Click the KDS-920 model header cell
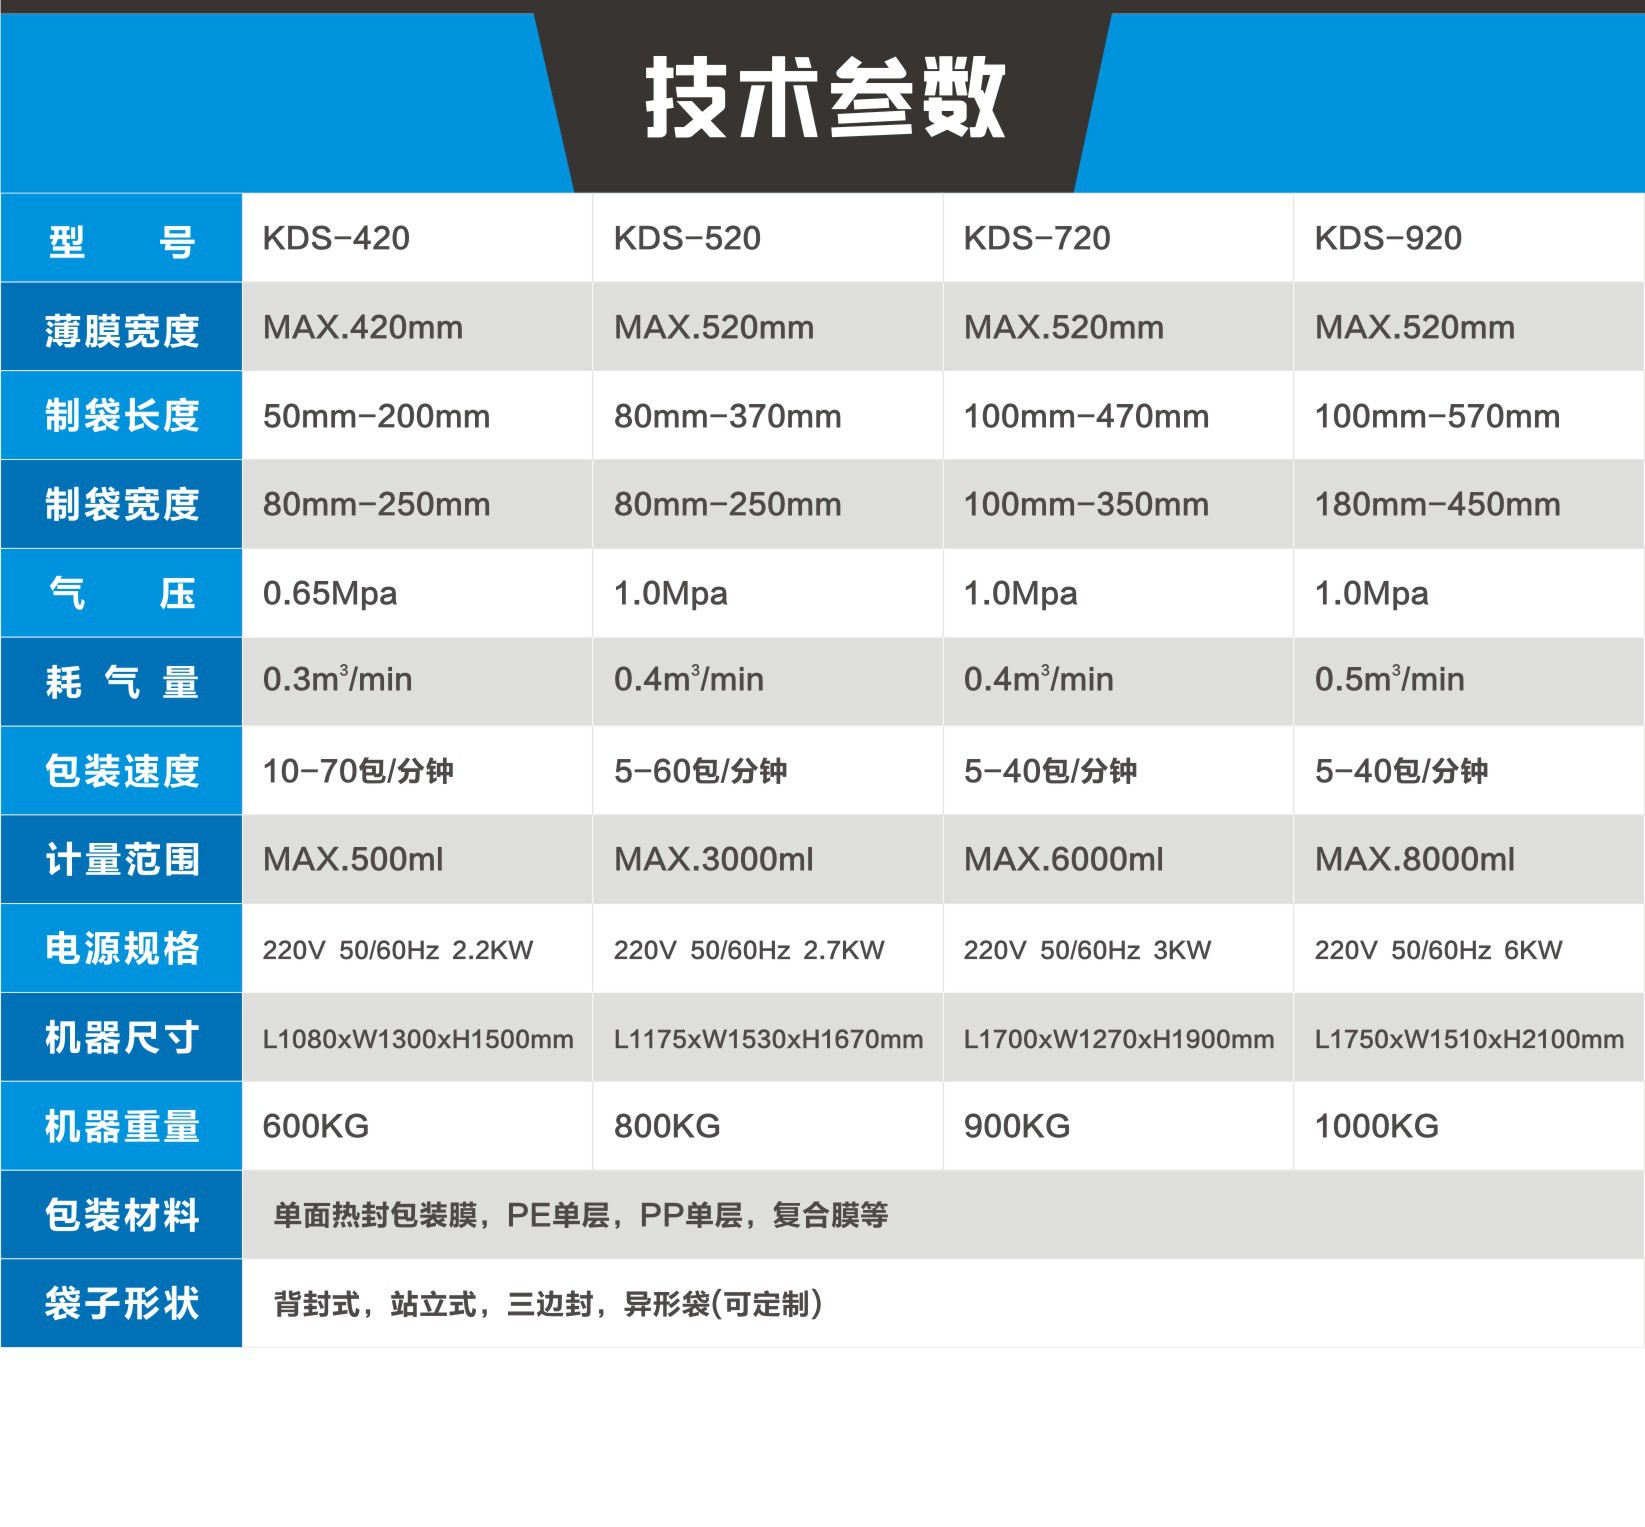The image size is (1645, 1527). point(1388,238)
